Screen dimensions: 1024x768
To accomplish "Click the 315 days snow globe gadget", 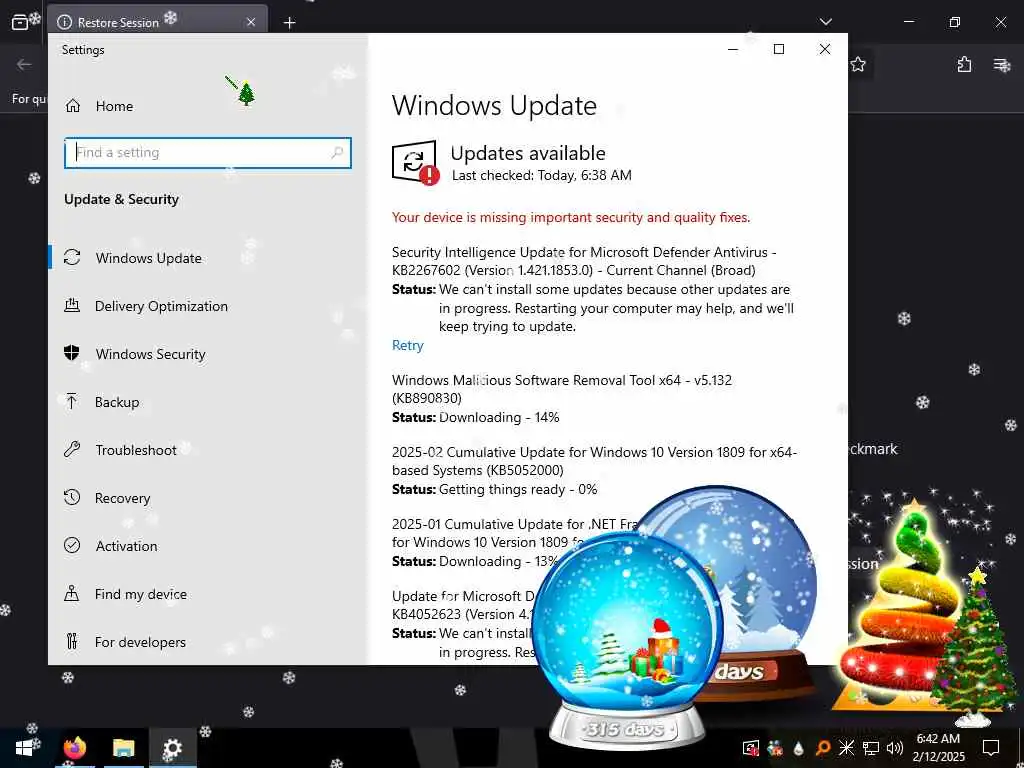I will pos(627,640).
